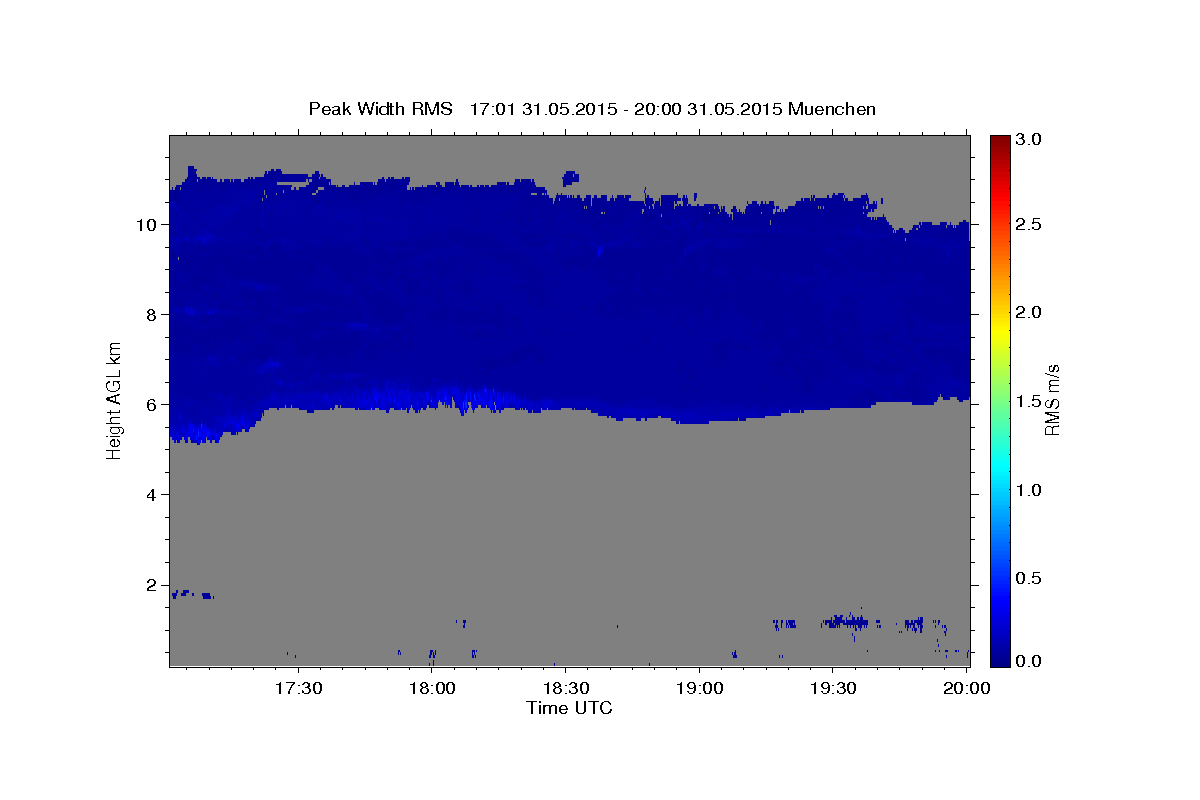
Task: Click the height tick label 6
Action: pos(153,404)
